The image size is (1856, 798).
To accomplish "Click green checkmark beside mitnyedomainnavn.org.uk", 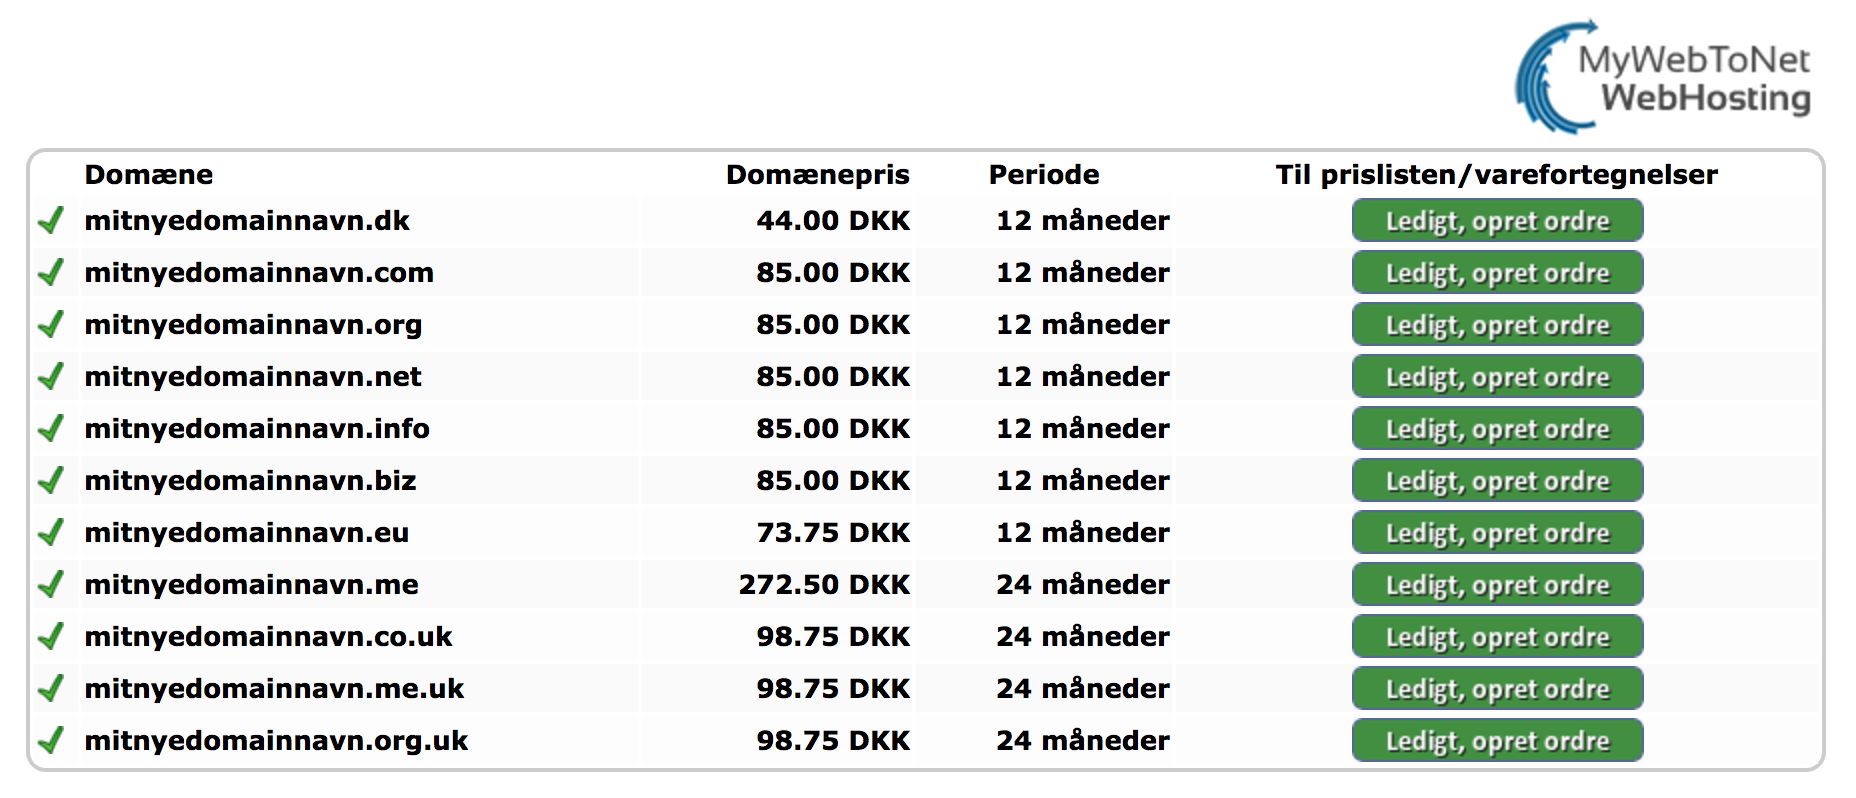I will tap(51, 740).
